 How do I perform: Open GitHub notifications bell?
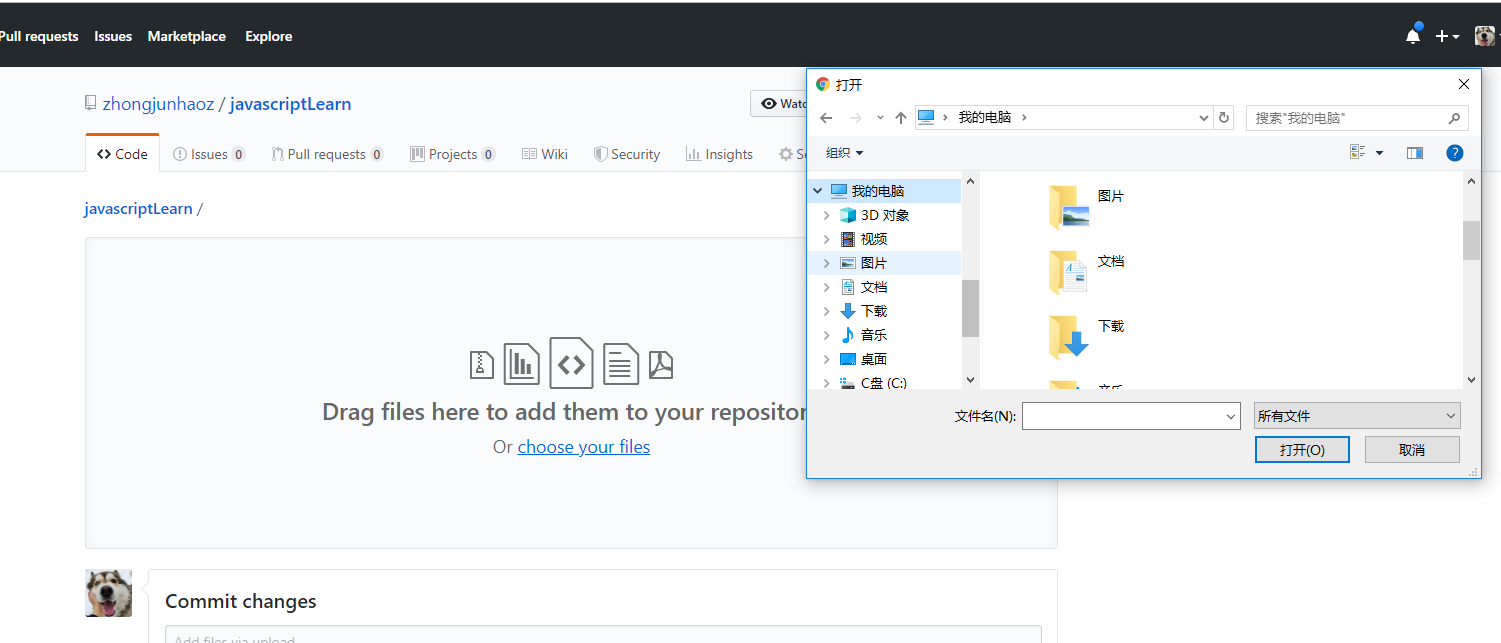point(1413,36)
